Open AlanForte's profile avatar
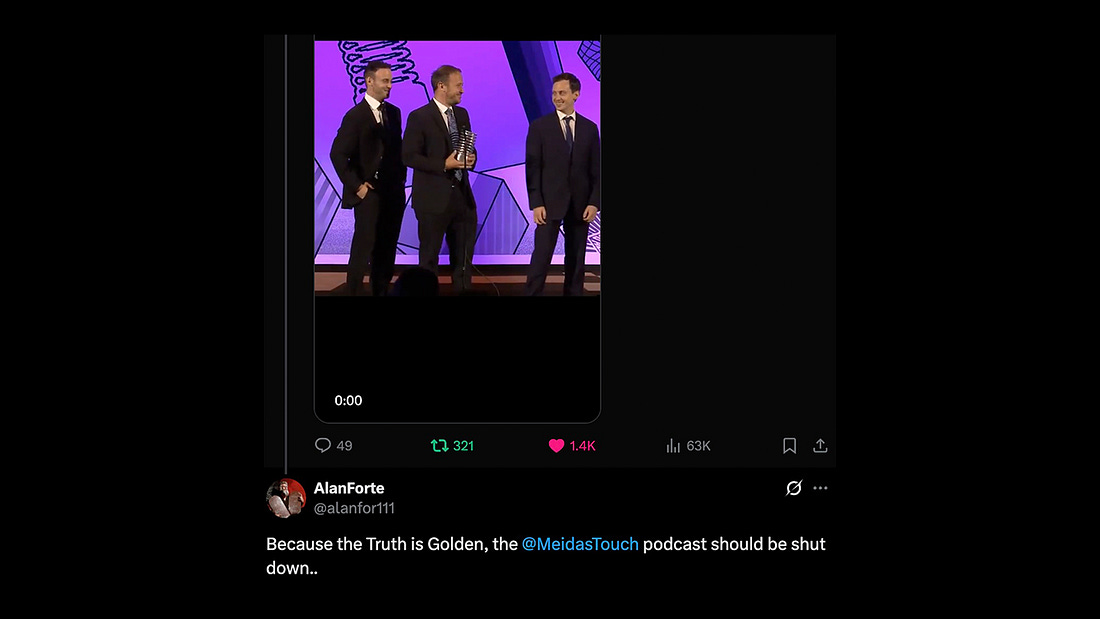Viewport: 1100px width, 619px height. pos(286,498)
